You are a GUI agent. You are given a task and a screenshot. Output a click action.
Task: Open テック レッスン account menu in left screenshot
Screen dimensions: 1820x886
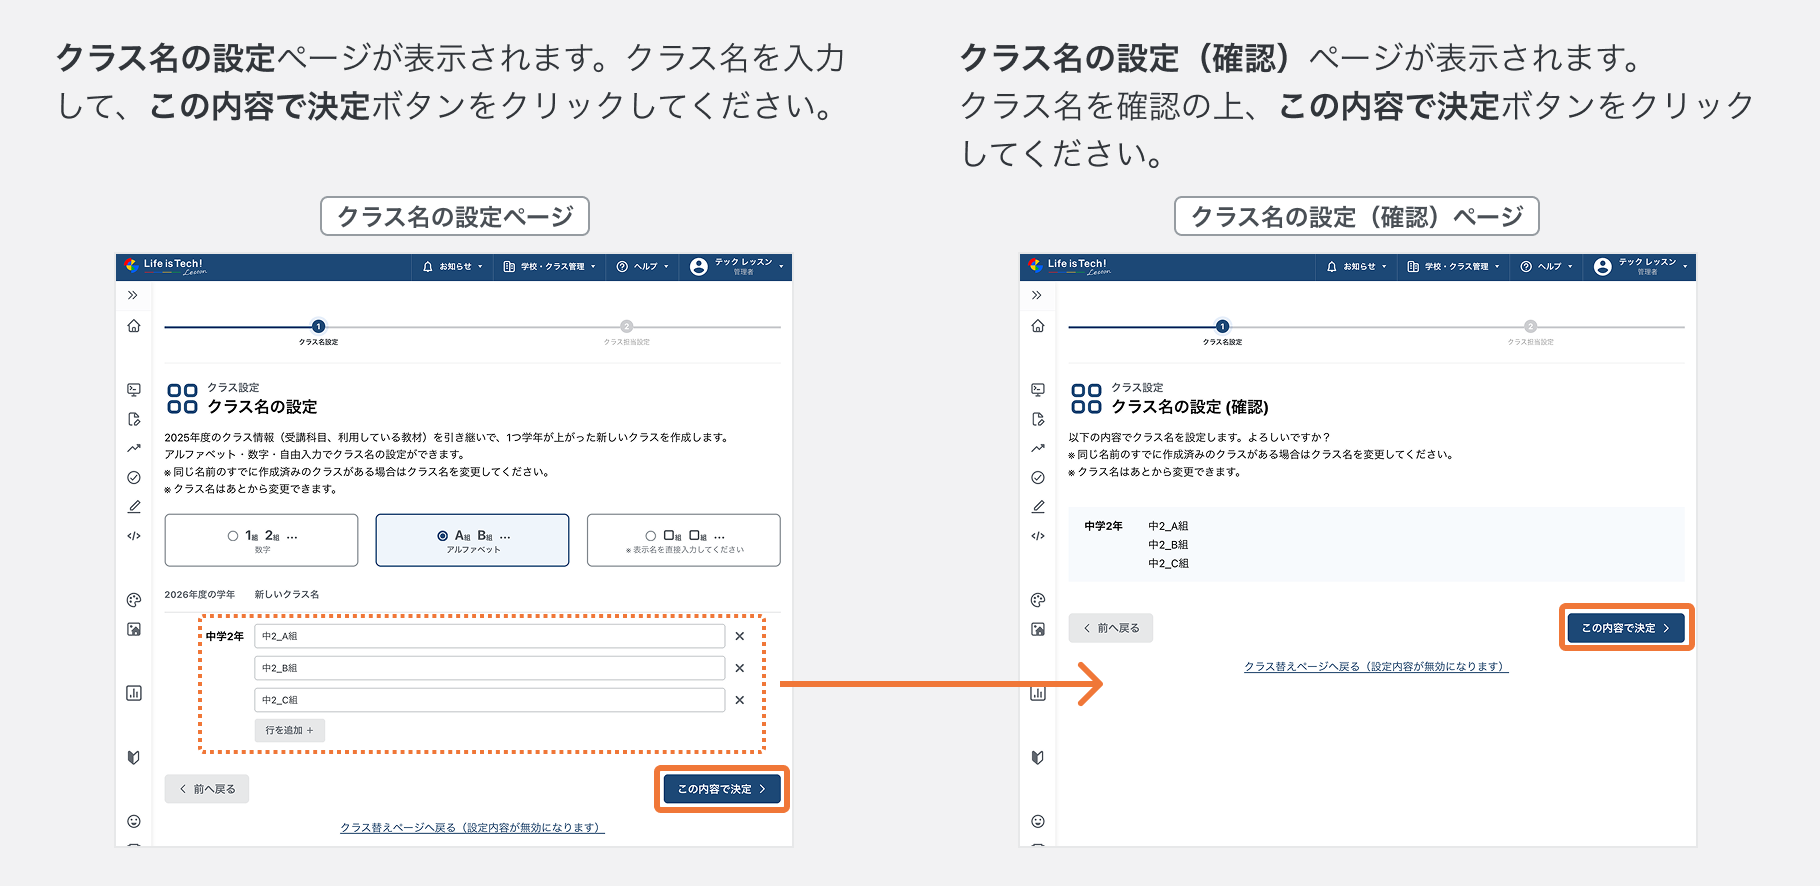coord(737,267)
